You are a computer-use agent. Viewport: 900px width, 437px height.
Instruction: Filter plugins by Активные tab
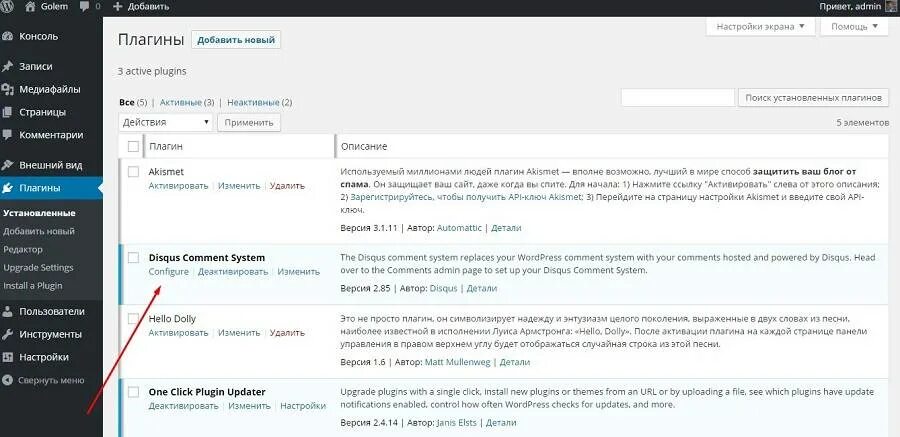pyautogui.click(x=181, y=103)
